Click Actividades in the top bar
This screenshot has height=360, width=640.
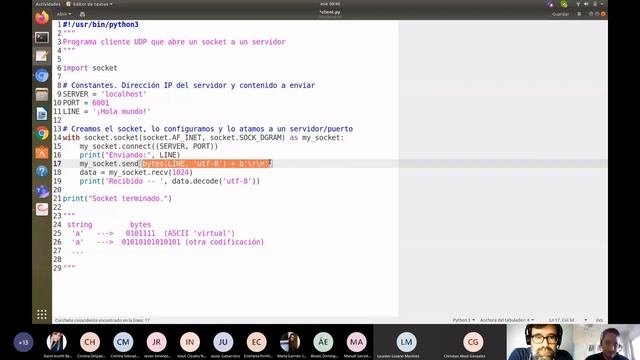click(48, 4)
